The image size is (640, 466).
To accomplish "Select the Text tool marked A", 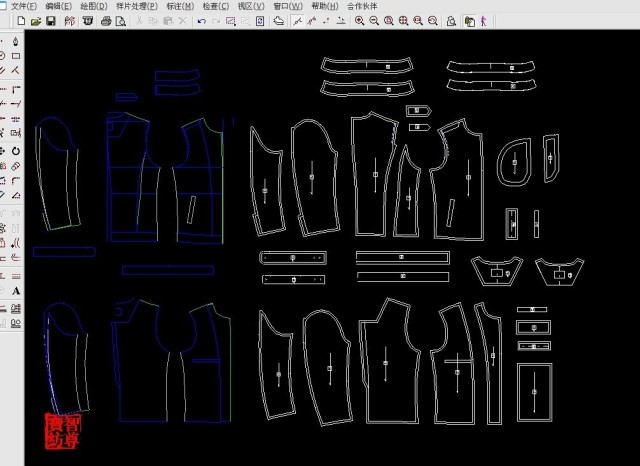I will [x=16, y=291].
